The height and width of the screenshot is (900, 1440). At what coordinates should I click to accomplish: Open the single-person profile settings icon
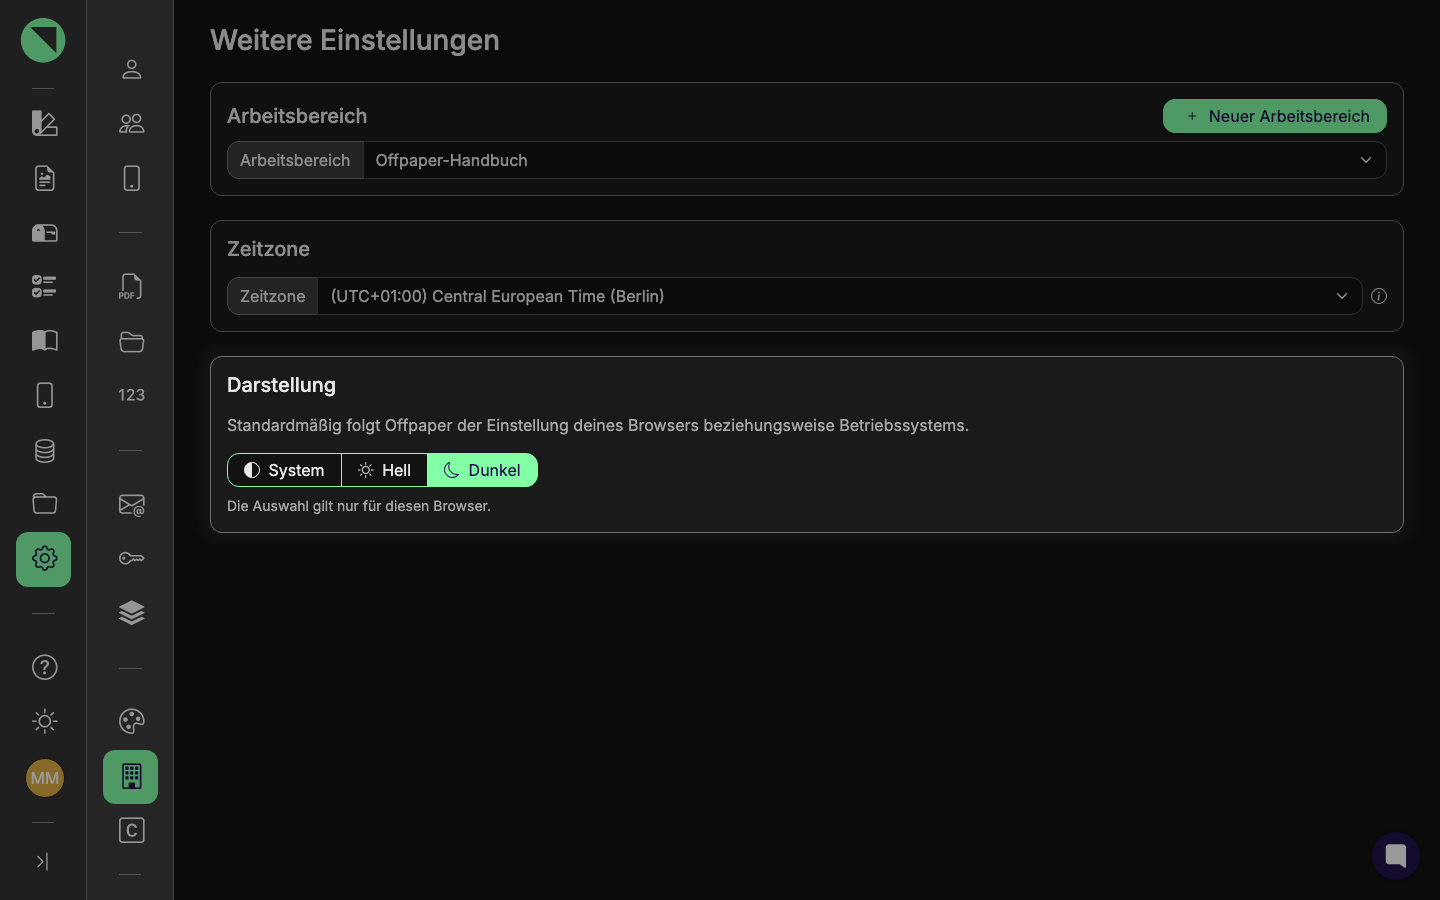pos(131,69)
